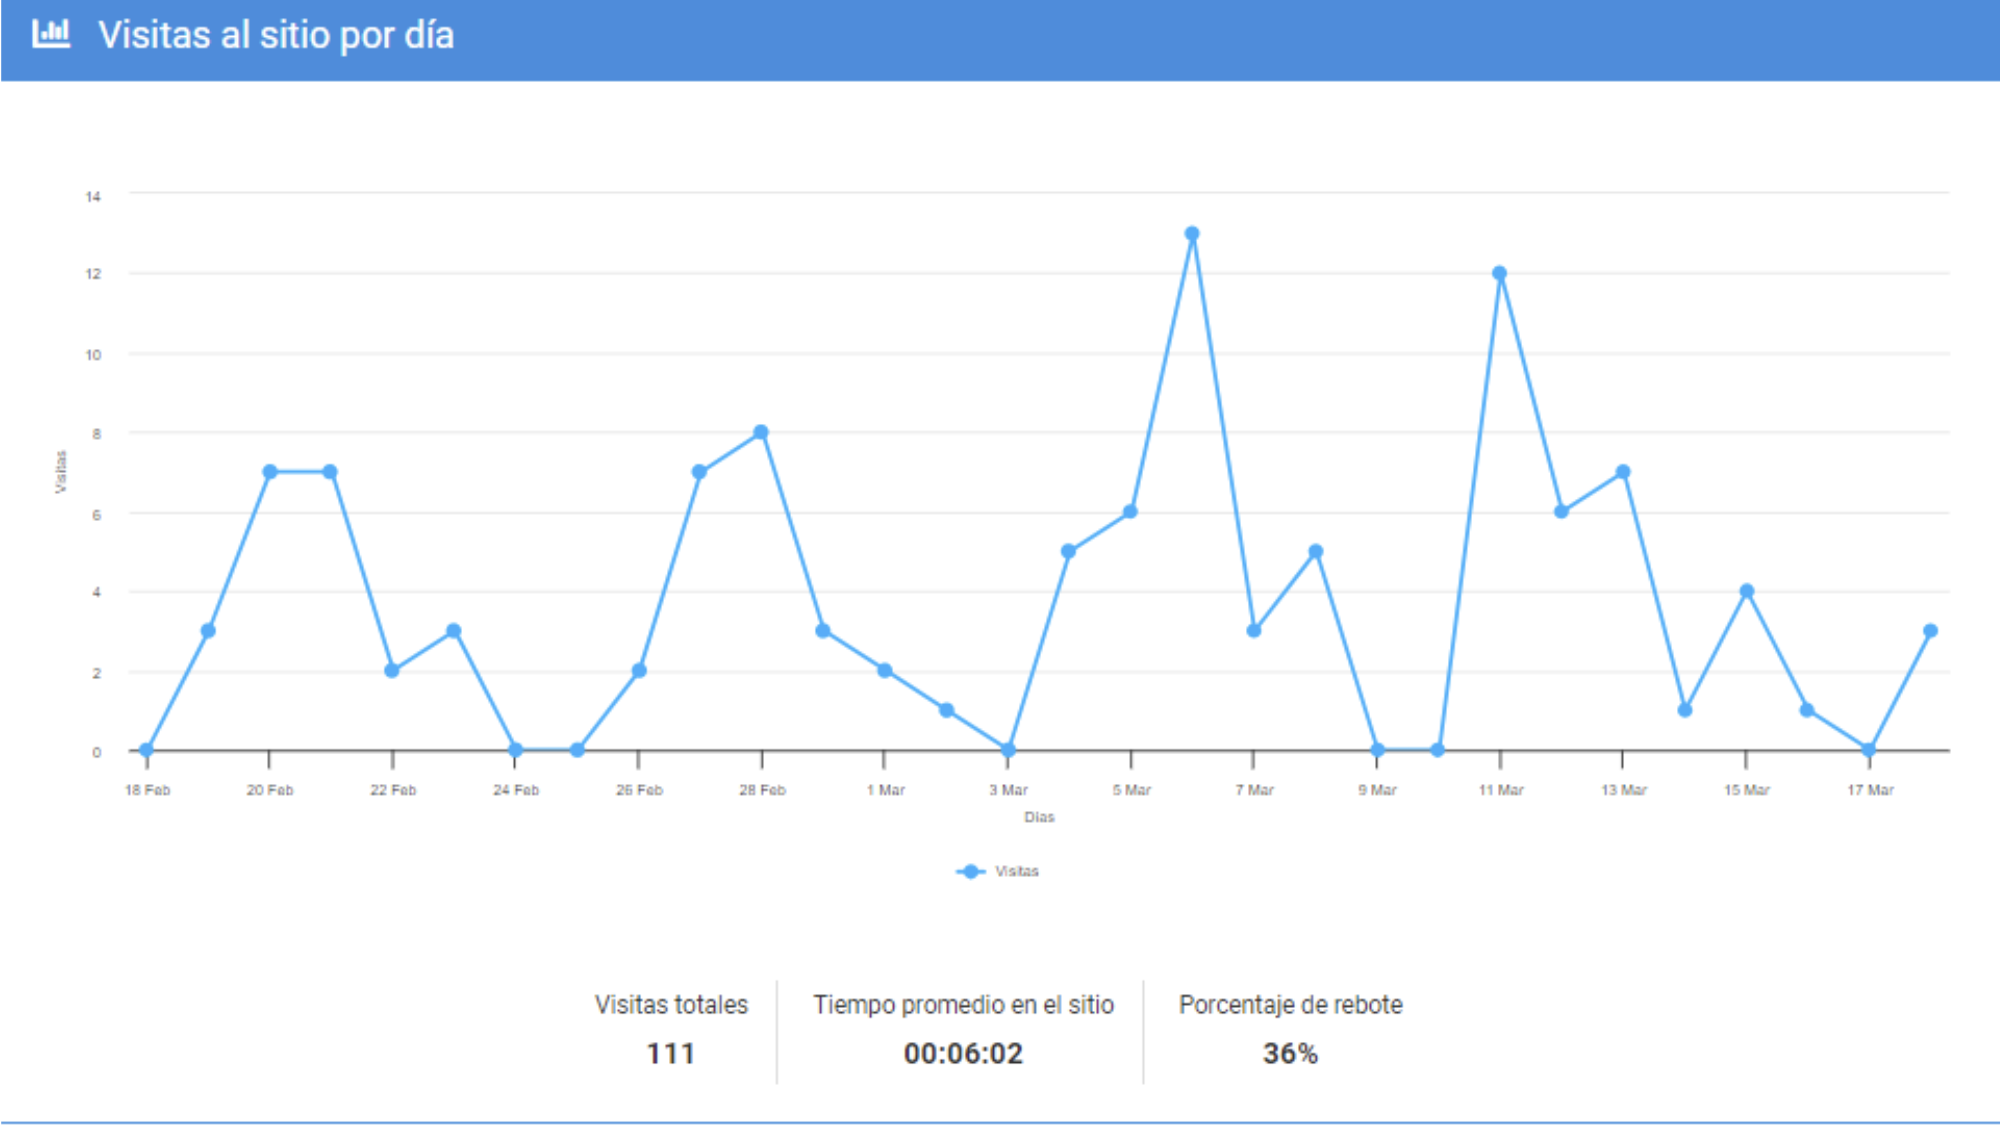Click the highest peak data point of 13 visits
The height and width of the screenshot is (1132, 2000).
[x=1192, y=234]
